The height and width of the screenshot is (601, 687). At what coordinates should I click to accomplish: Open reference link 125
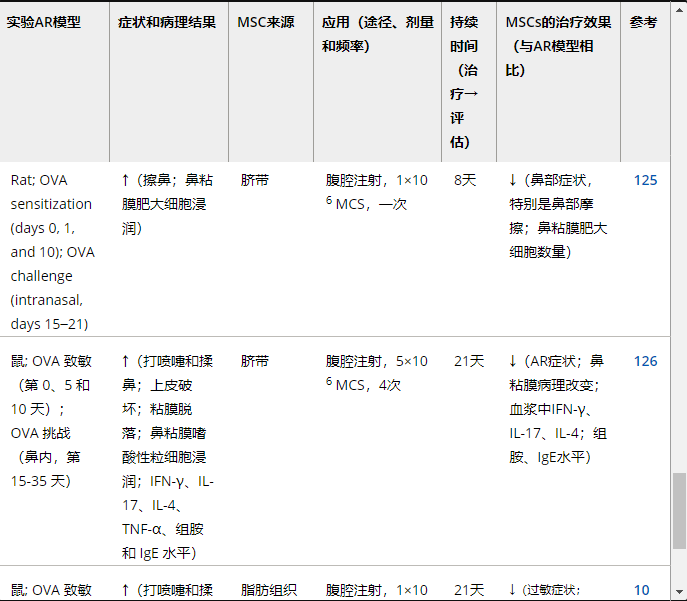(645, 180)
